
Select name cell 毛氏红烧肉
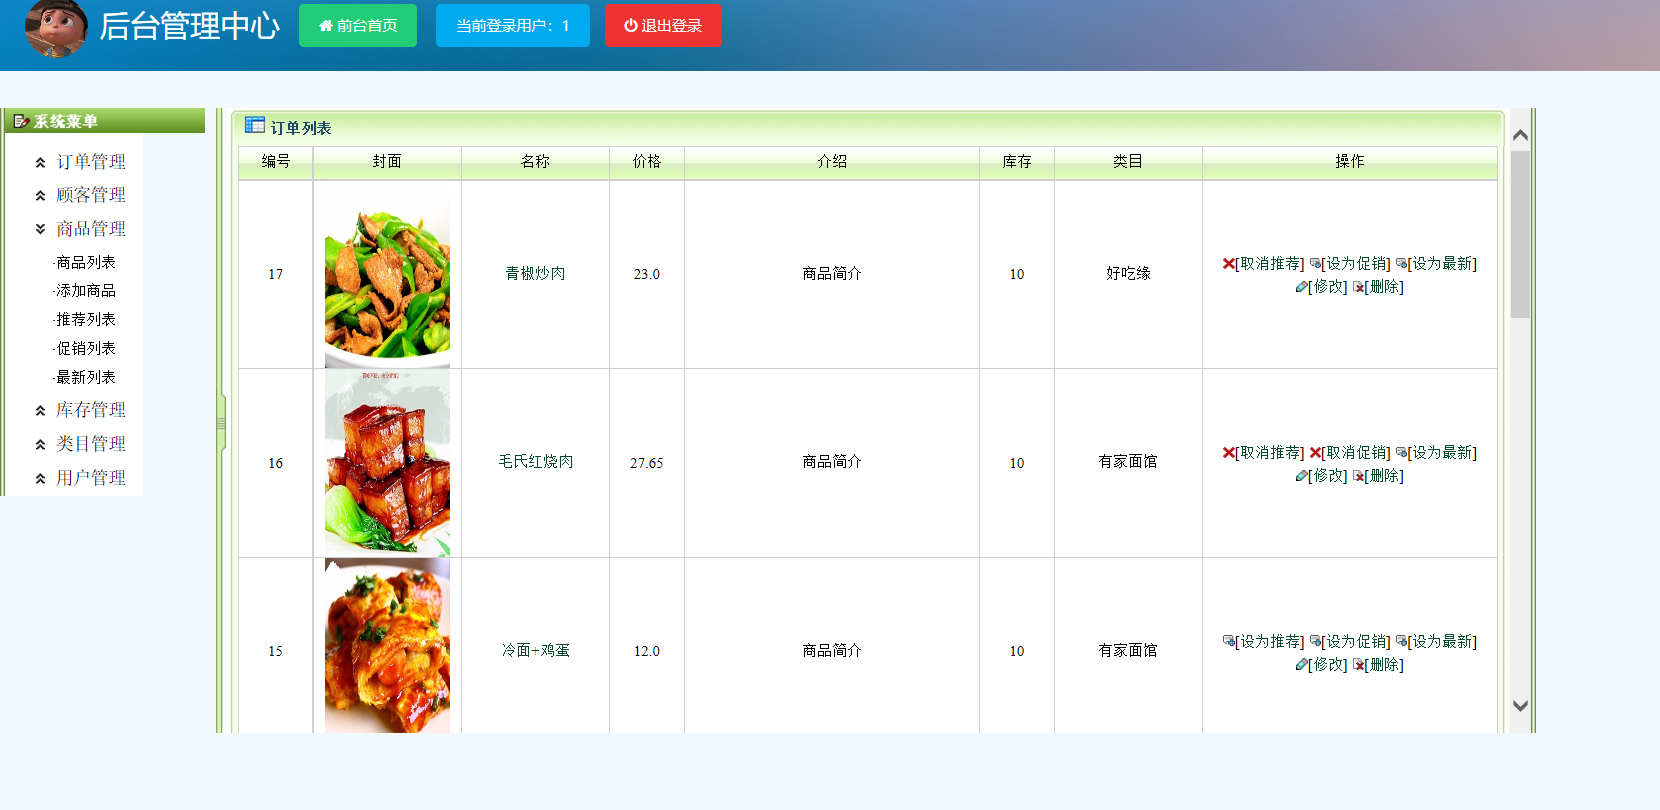click(x=535, y=461)
